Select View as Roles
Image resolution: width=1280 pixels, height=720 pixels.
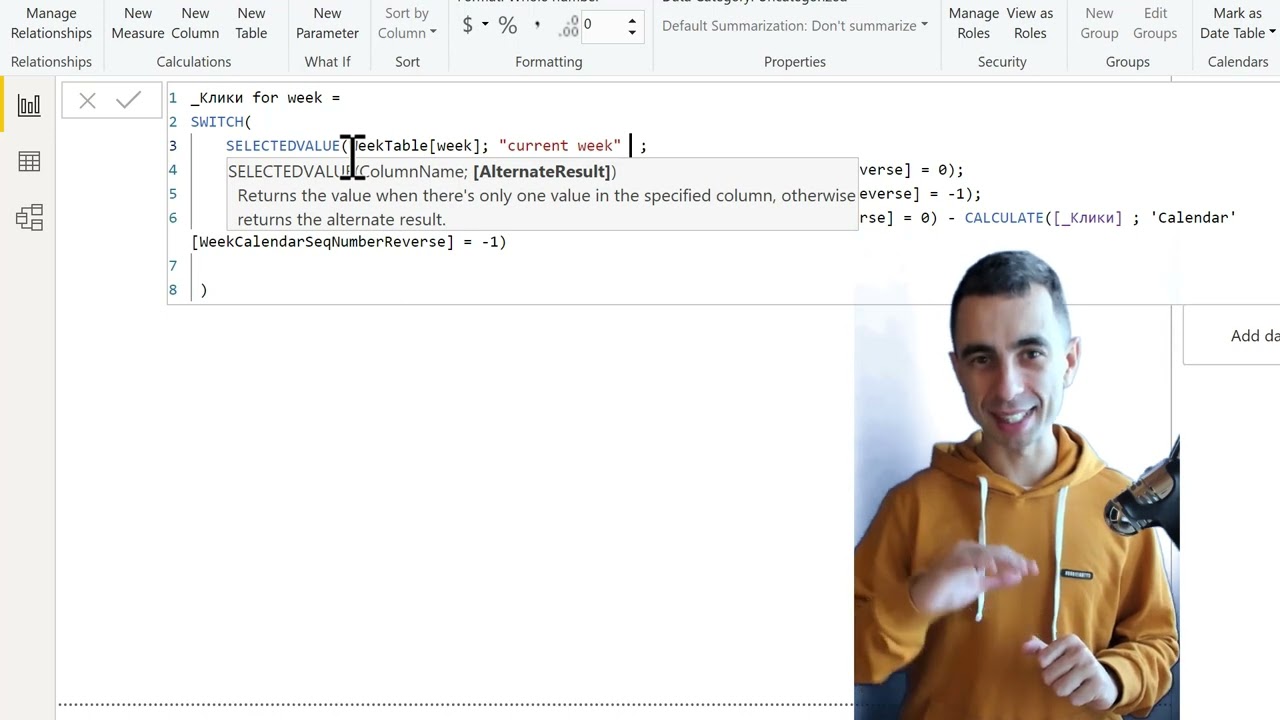coord(1030,23)
